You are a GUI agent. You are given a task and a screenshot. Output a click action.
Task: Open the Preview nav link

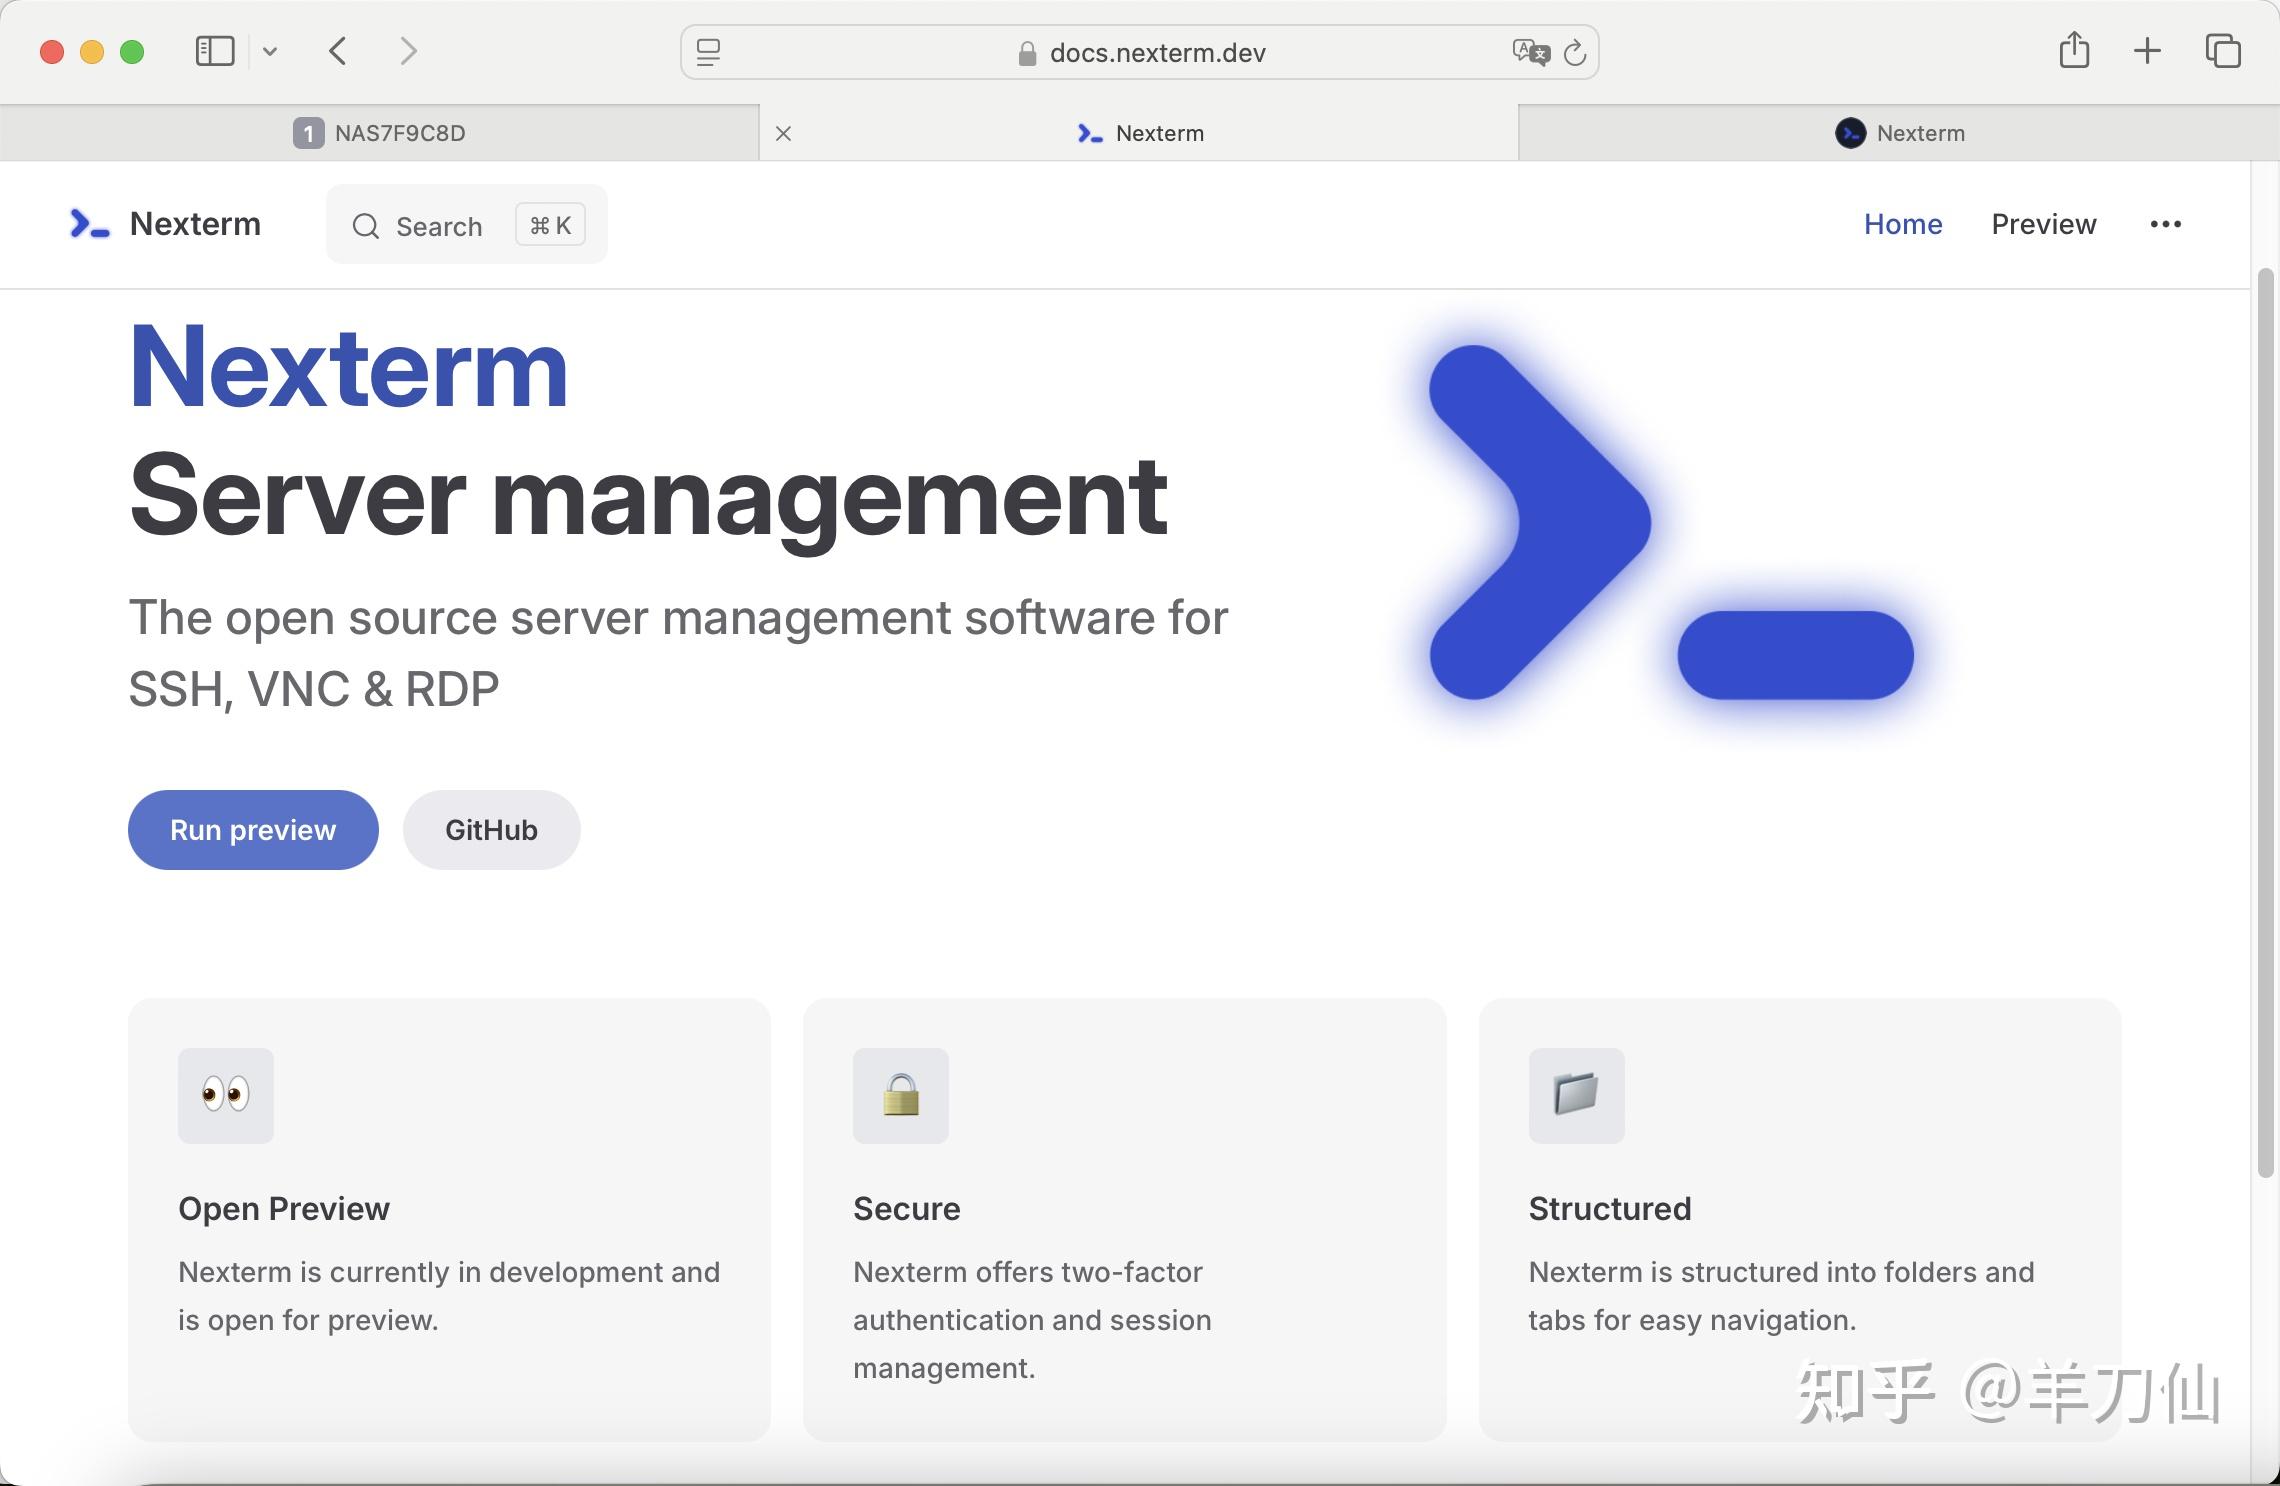[2043, 224]
